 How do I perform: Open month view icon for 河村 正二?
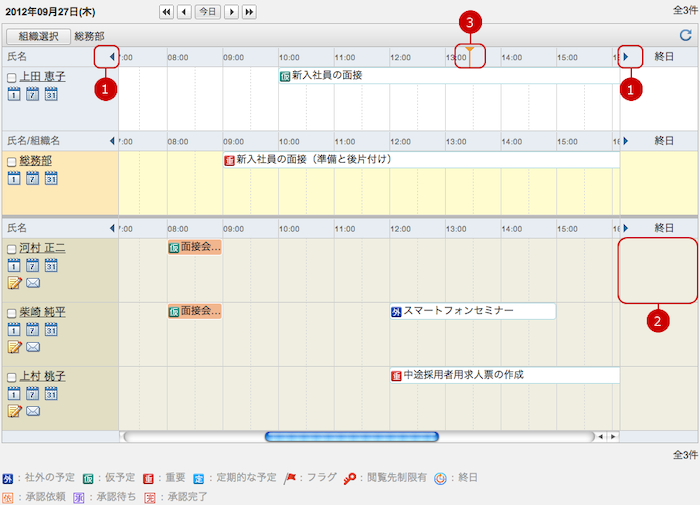51,265
